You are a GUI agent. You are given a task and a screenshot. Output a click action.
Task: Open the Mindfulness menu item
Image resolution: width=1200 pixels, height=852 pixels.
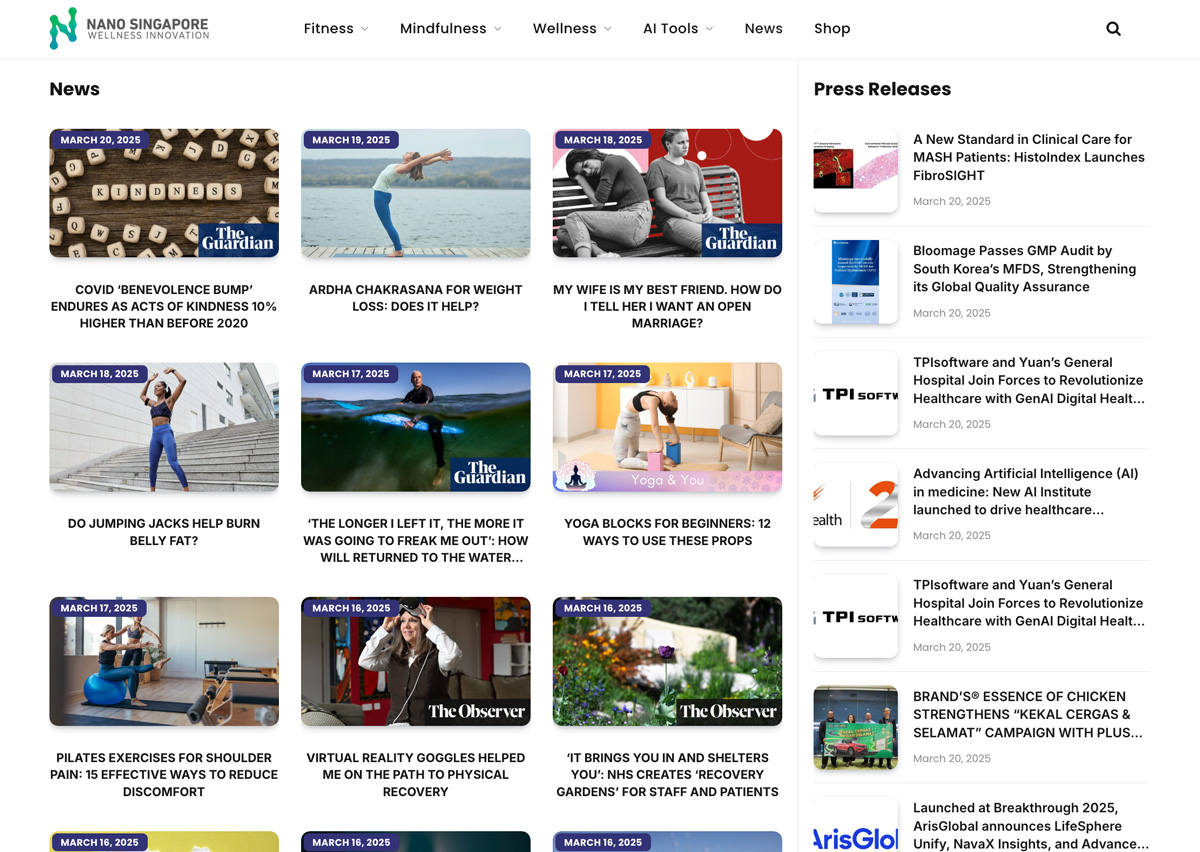point(443,29)
